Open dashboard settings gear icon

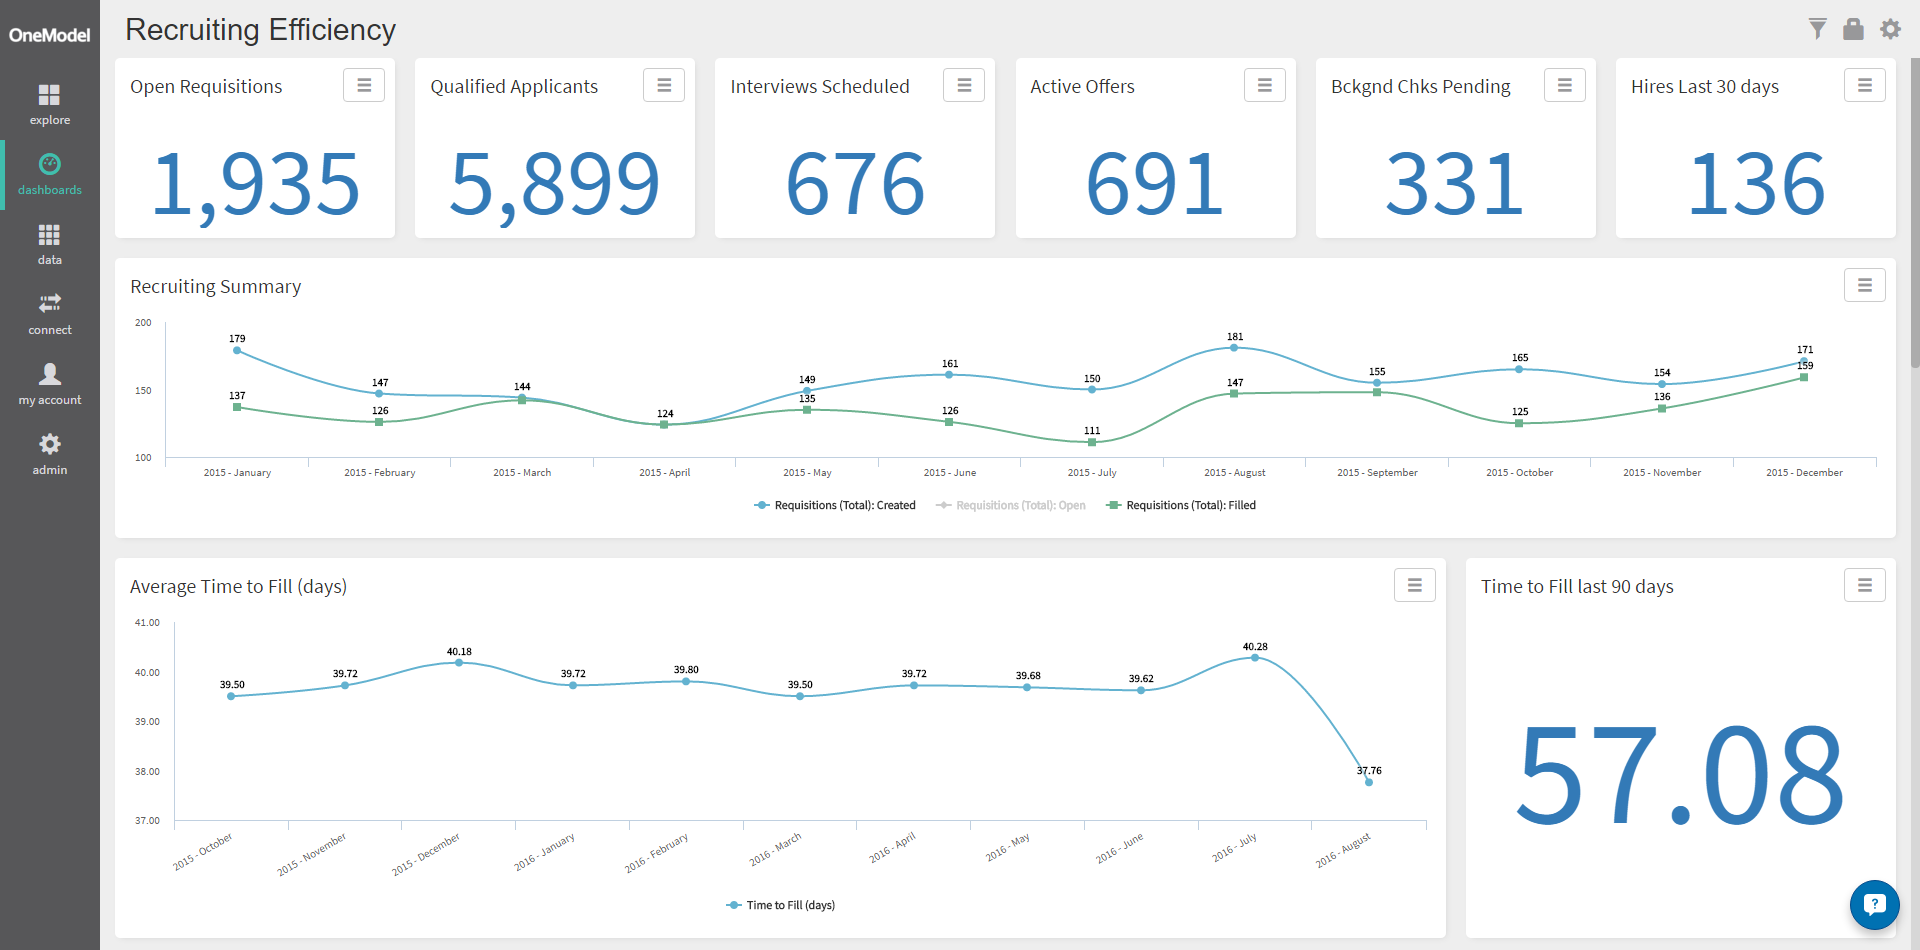click(x=1890, y=29)
